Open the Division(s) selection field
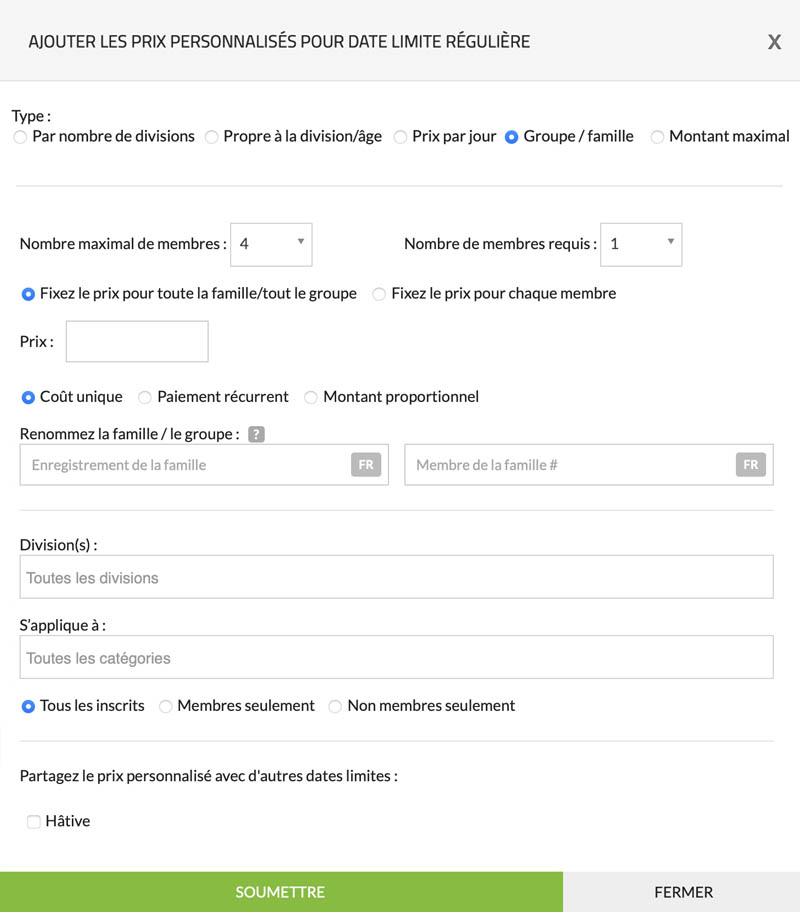The height and width of the screenshot is (912, 800). tap(396, 577)
